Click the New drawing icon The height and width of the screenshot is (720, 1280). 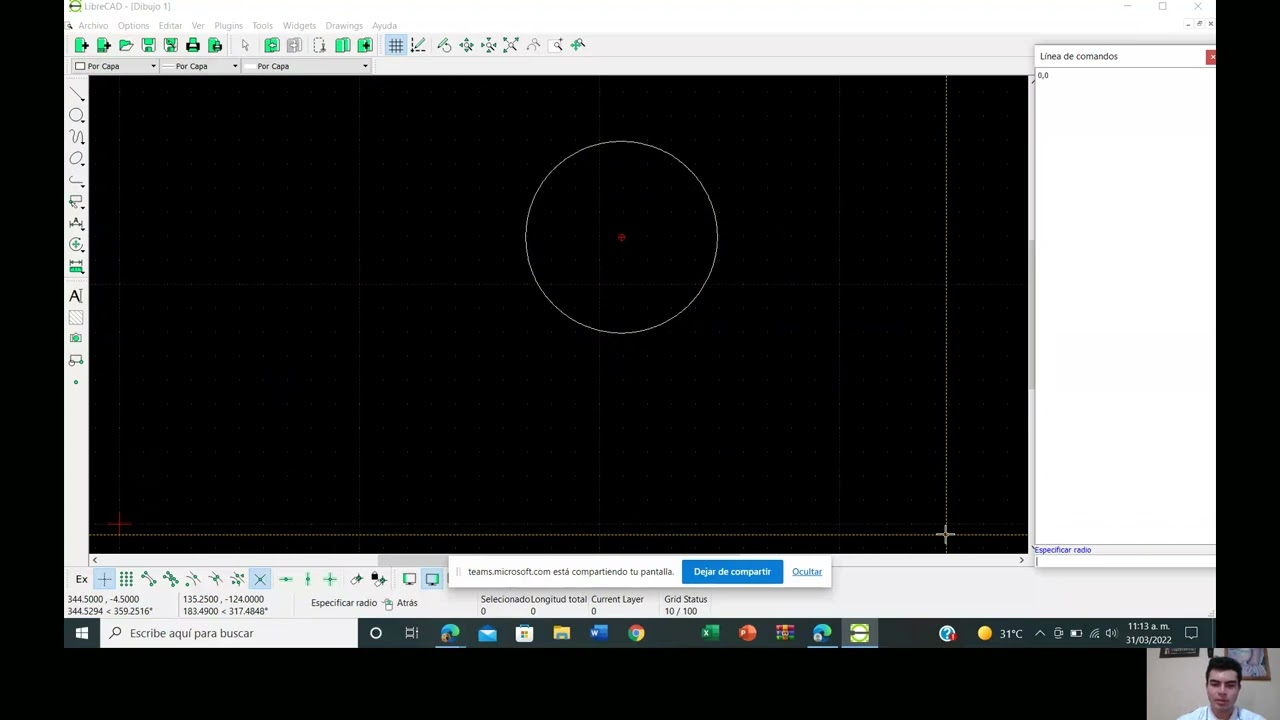[82, 45]
